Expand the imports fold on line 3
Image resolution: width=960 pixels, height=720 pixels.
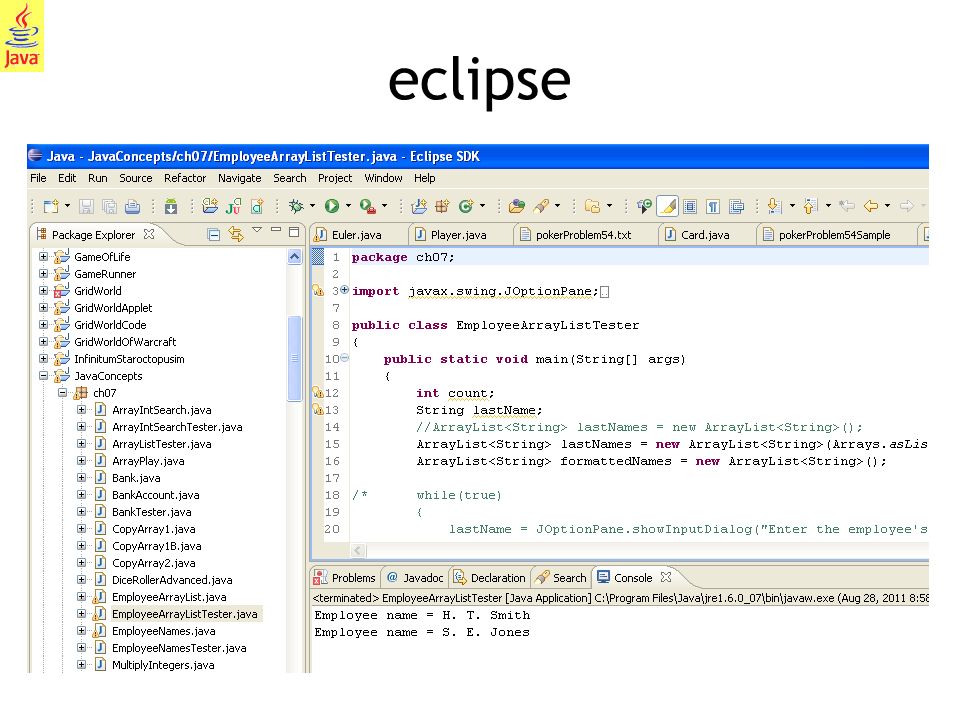[x=345, y=290]
